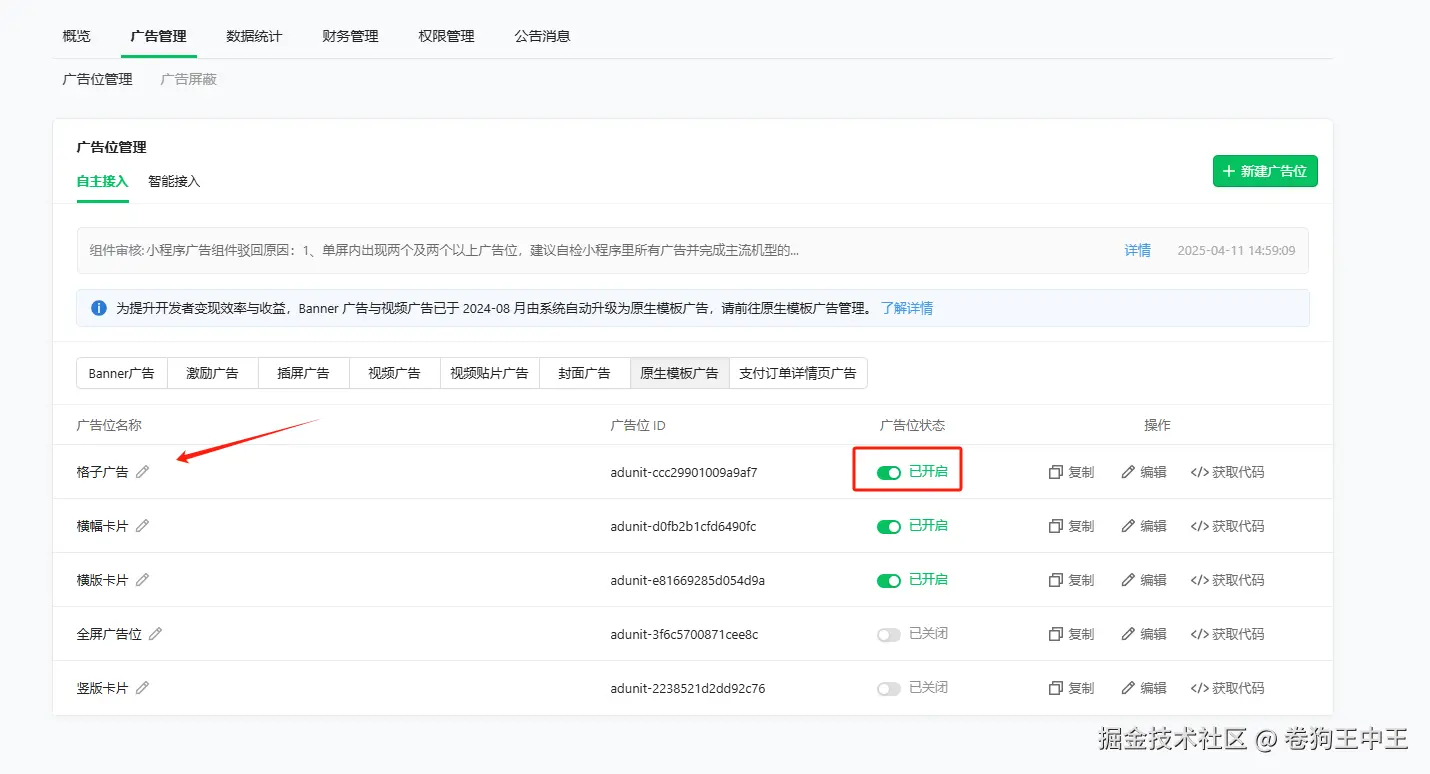
Task: Get code for 横幅卡片 (获取代码)
Action: 1227,526
